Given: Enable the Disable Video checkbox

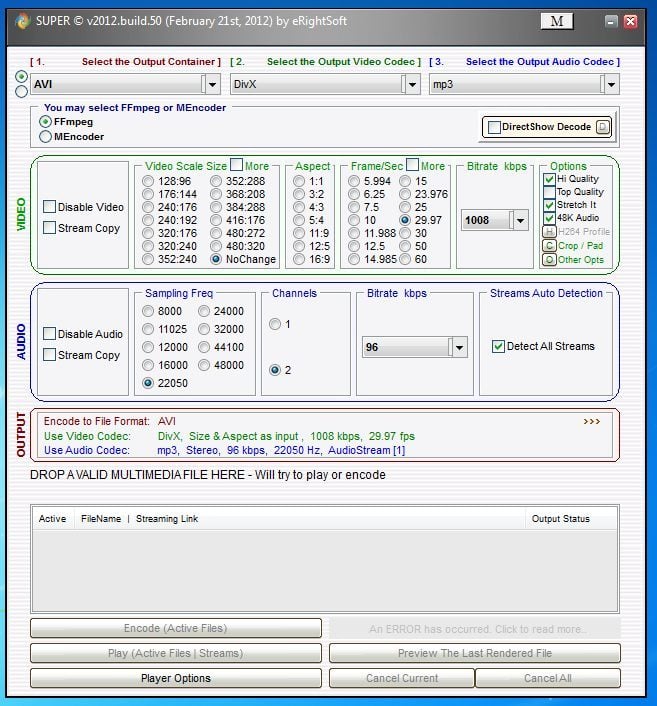Looking at the screenshot, I should pyautogui.click(x=50, y=207).
